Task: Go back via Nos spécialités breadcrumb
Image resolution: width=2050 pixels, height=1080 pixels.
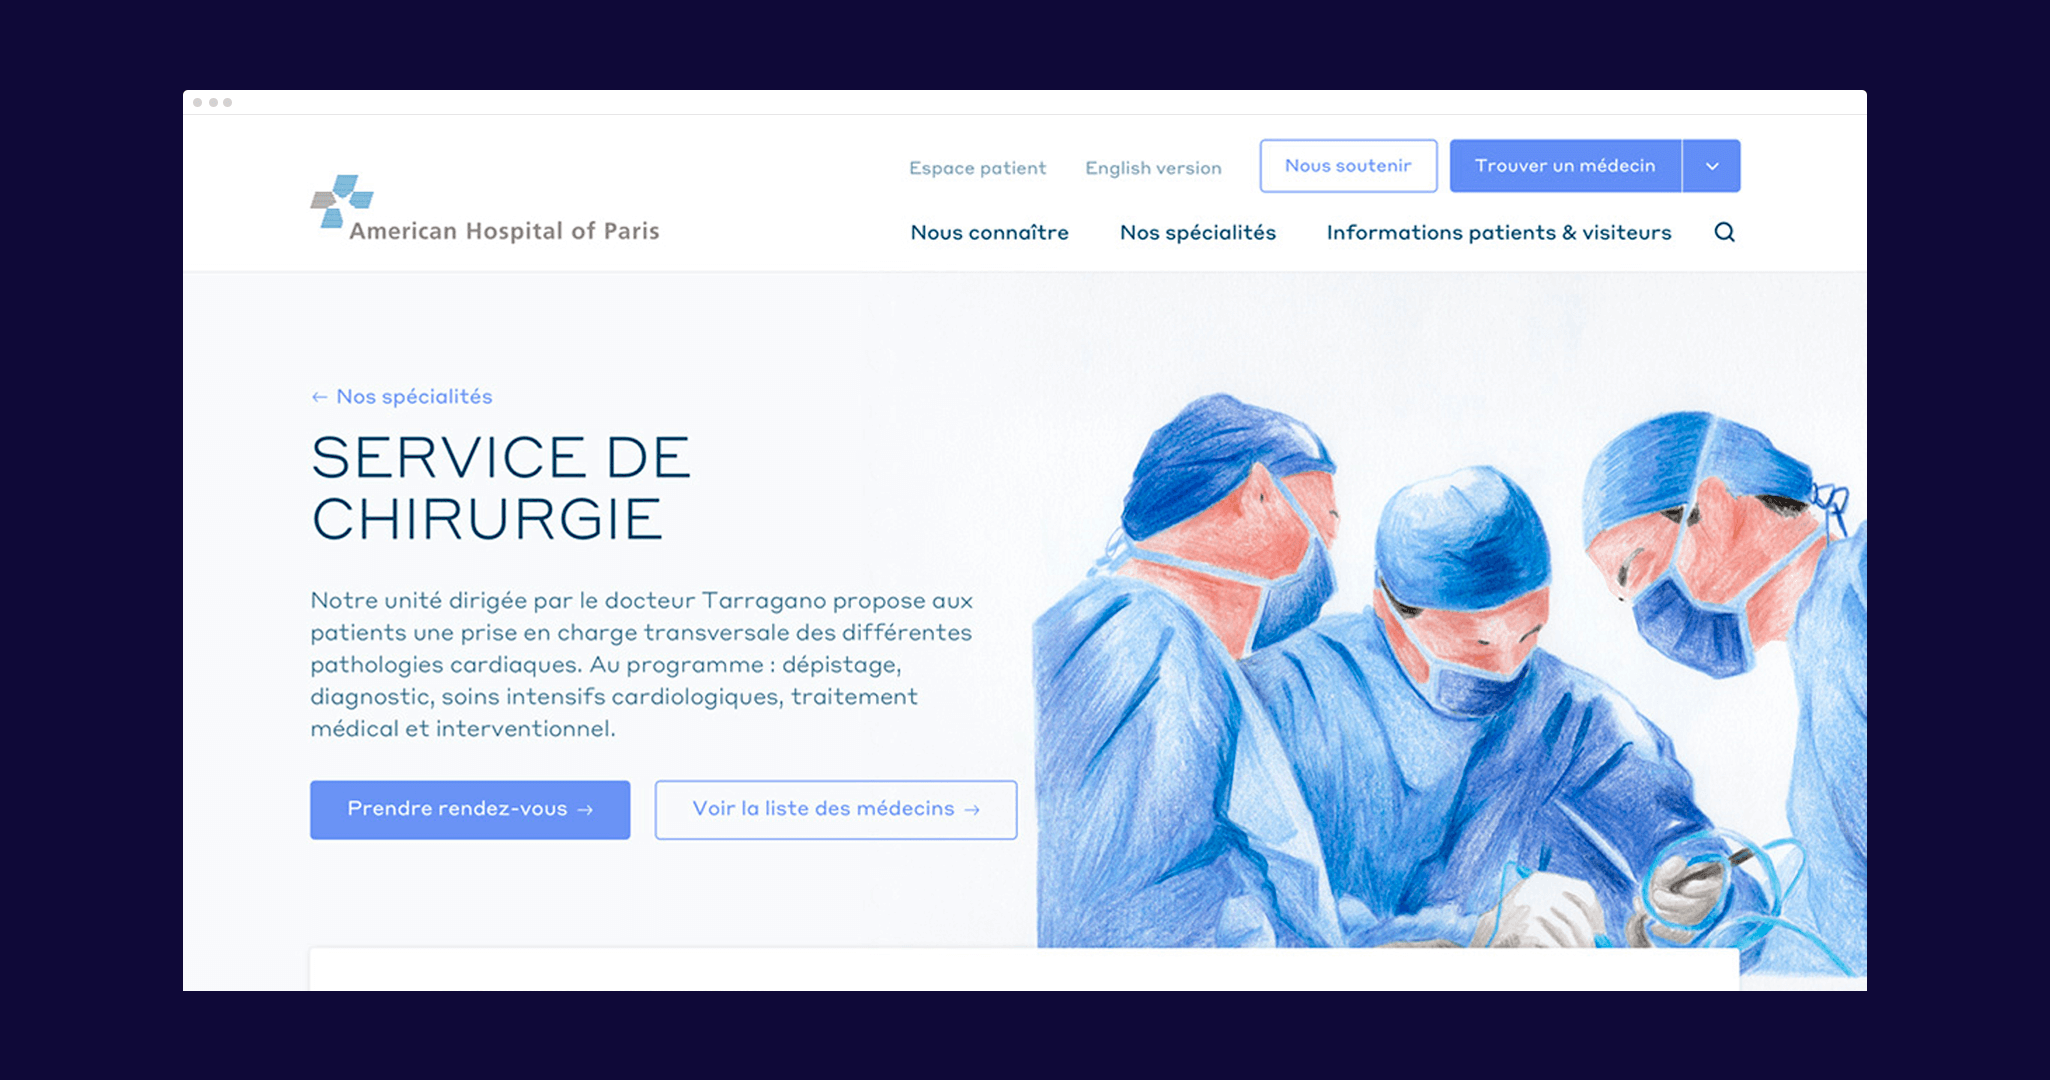Action: point(414,397)
